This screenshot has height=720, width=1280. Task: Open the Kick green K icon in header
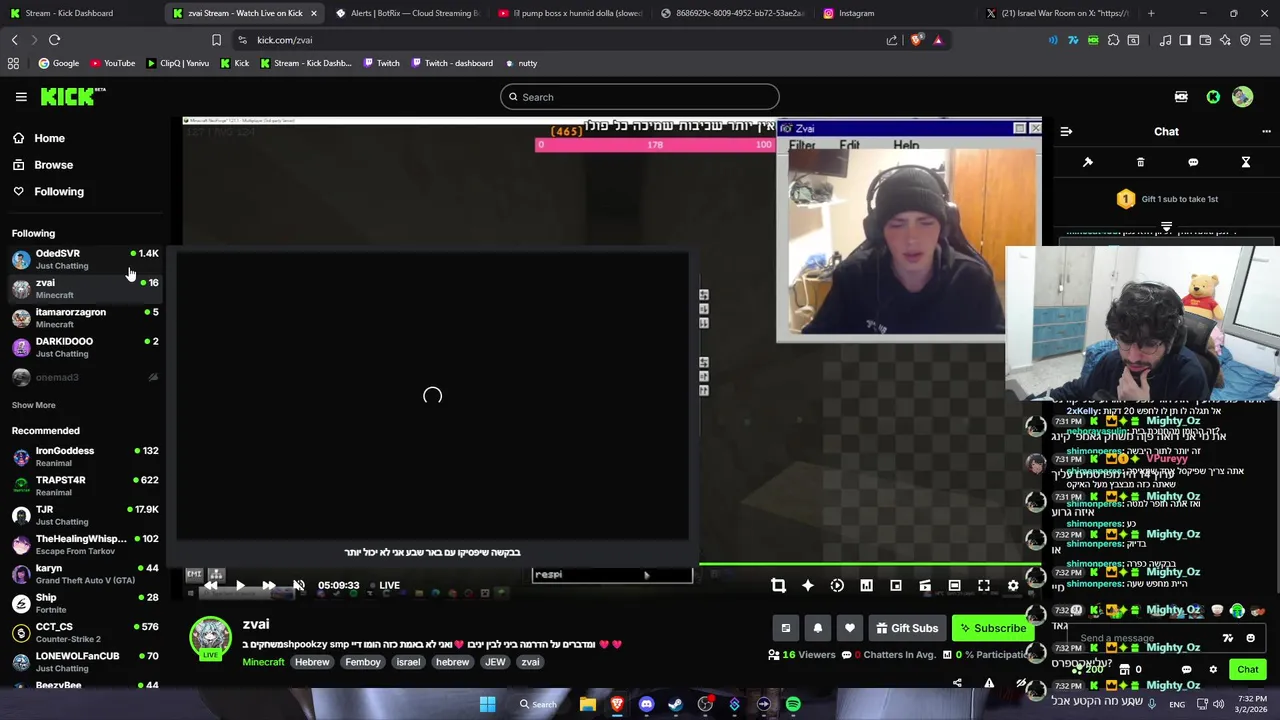tap(1213, 97)
